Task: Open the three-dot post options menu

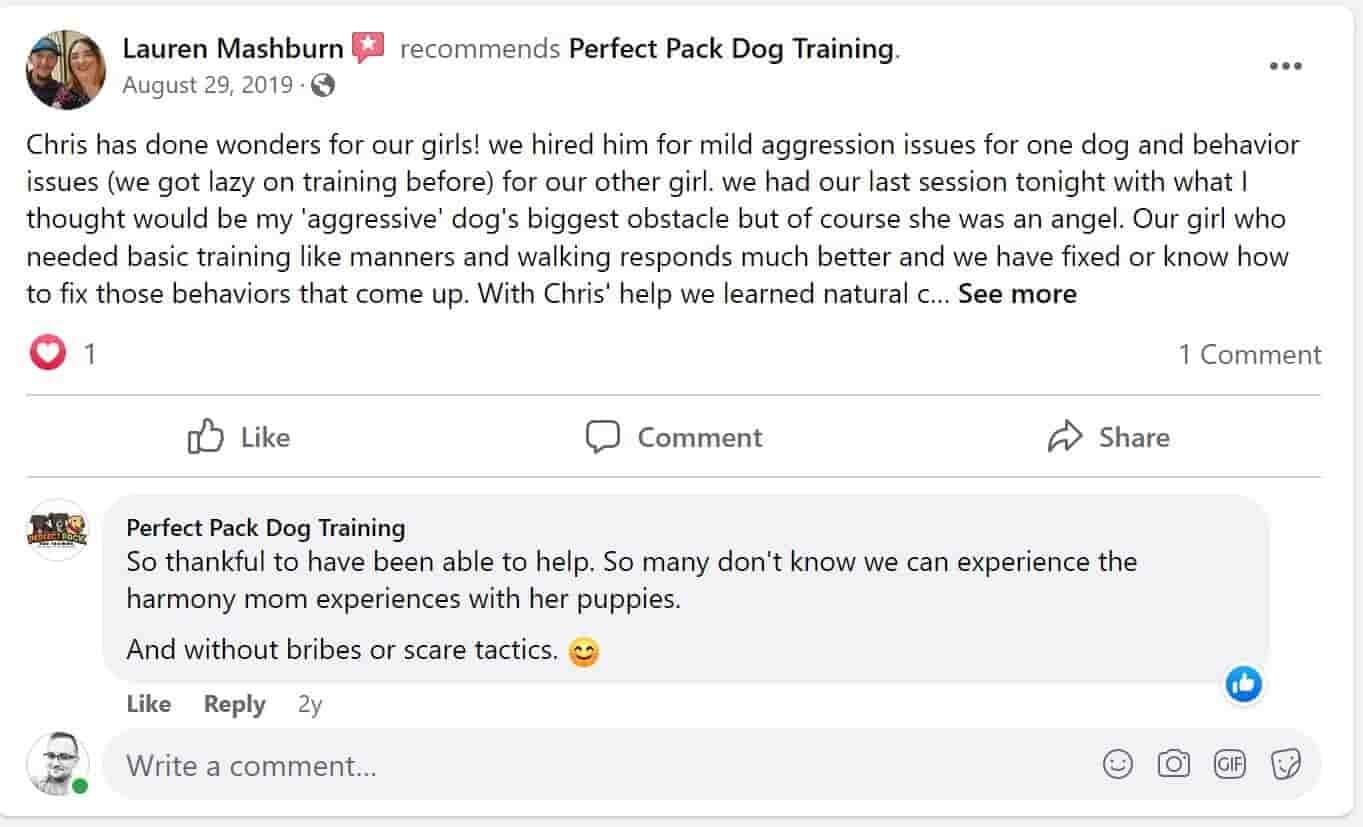Action: click(x=1285, y=66)
